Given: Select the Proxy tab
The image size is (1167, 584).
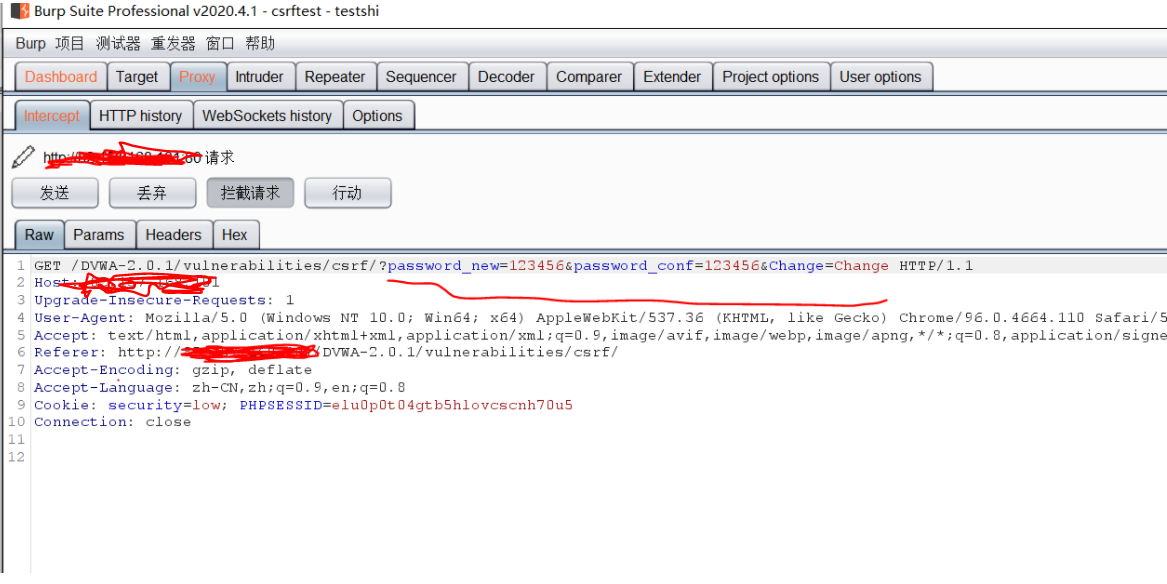Looking at the screenshot, I should [x=197, y=77].
